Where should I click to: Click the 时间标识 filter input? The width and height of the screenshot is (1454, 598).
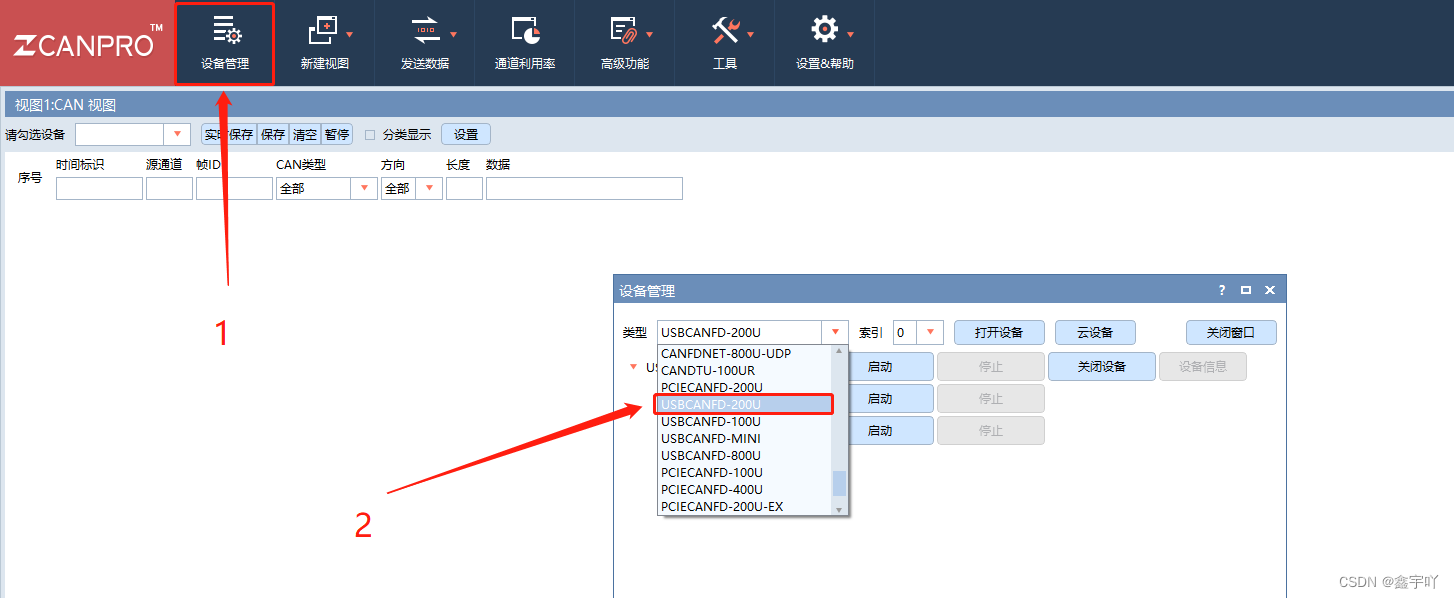pos(99,188)
